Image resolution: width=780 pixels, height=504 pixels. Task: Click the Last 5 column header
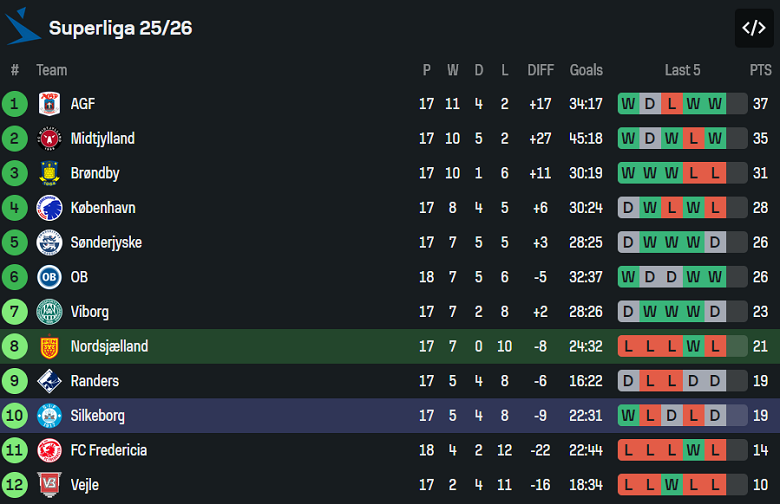point(682,70)
